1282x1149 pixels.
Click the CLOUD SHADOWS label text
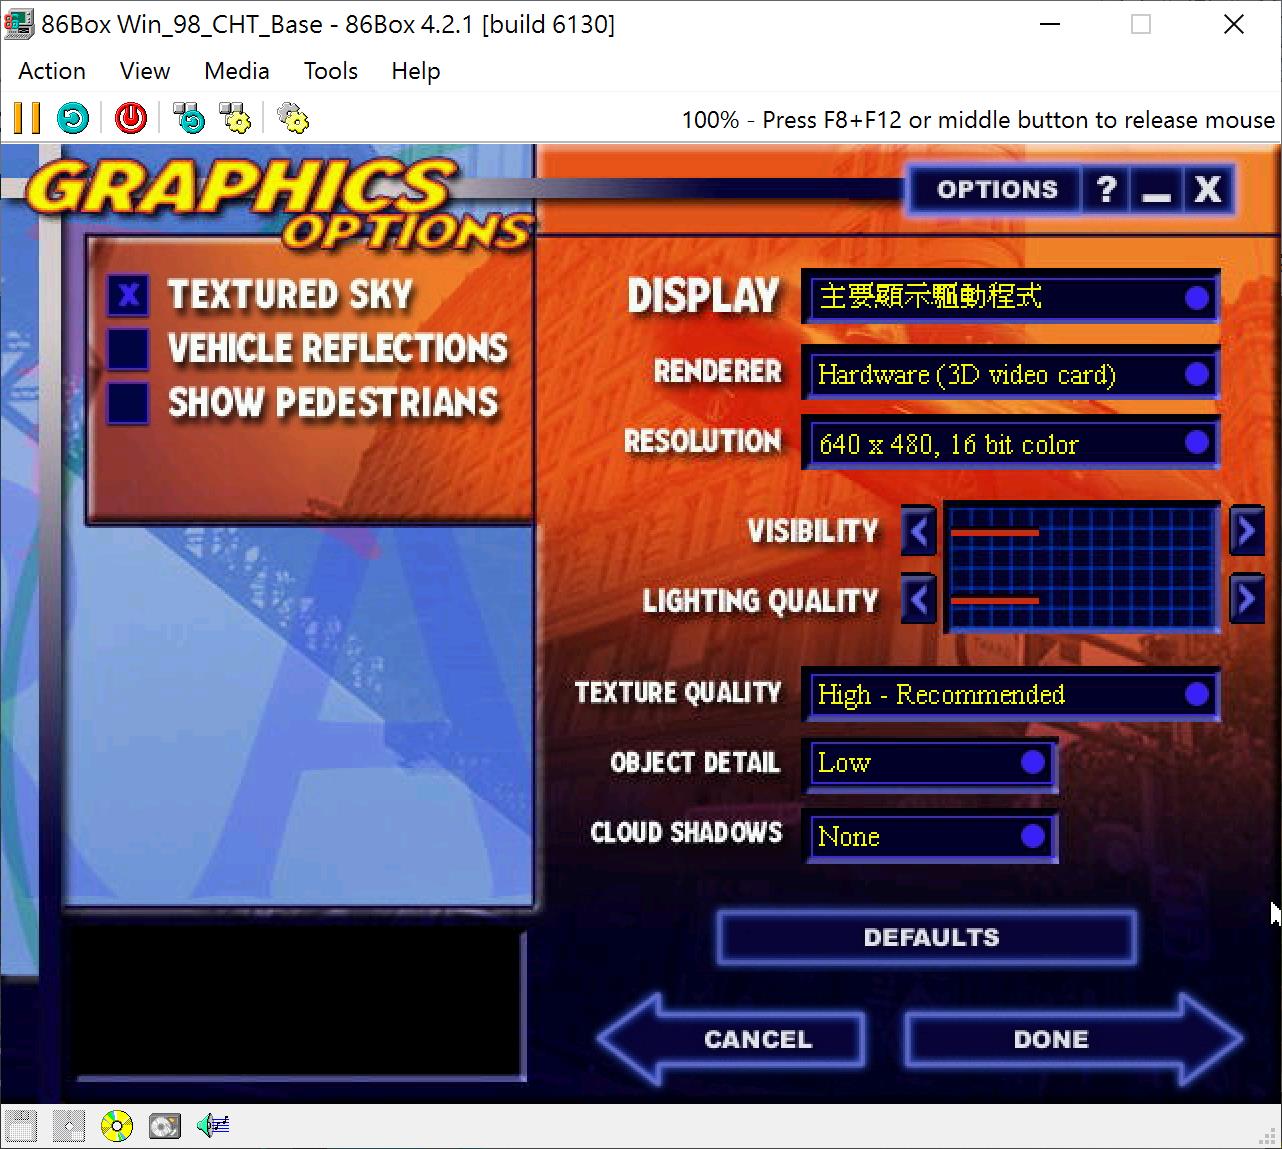point(686,832)
